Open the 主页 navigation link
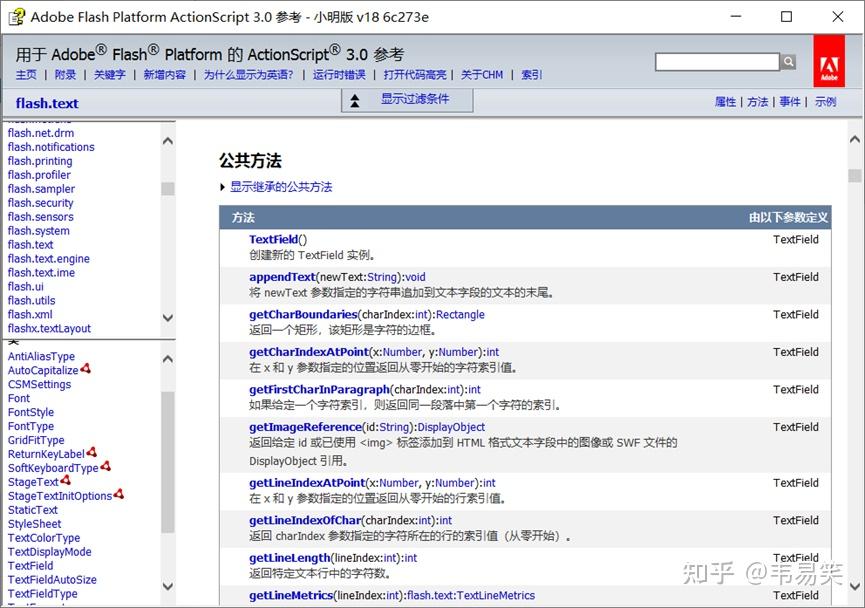This screenshot has width=865, height=608. point(26,74)
